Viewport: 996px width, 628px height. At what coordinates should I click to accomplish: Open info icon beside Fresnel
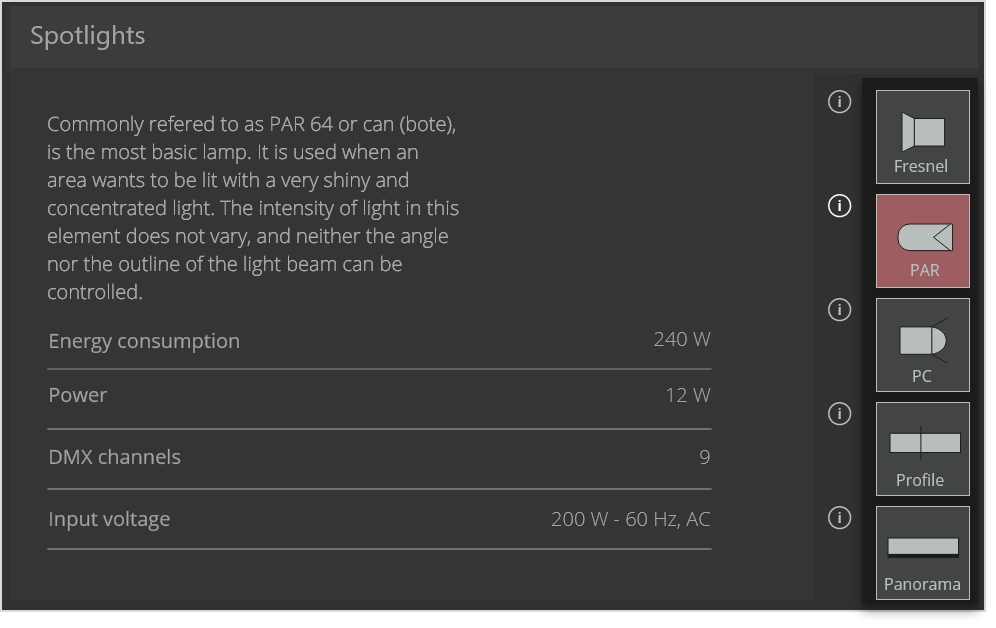click(x=840, y=102)
